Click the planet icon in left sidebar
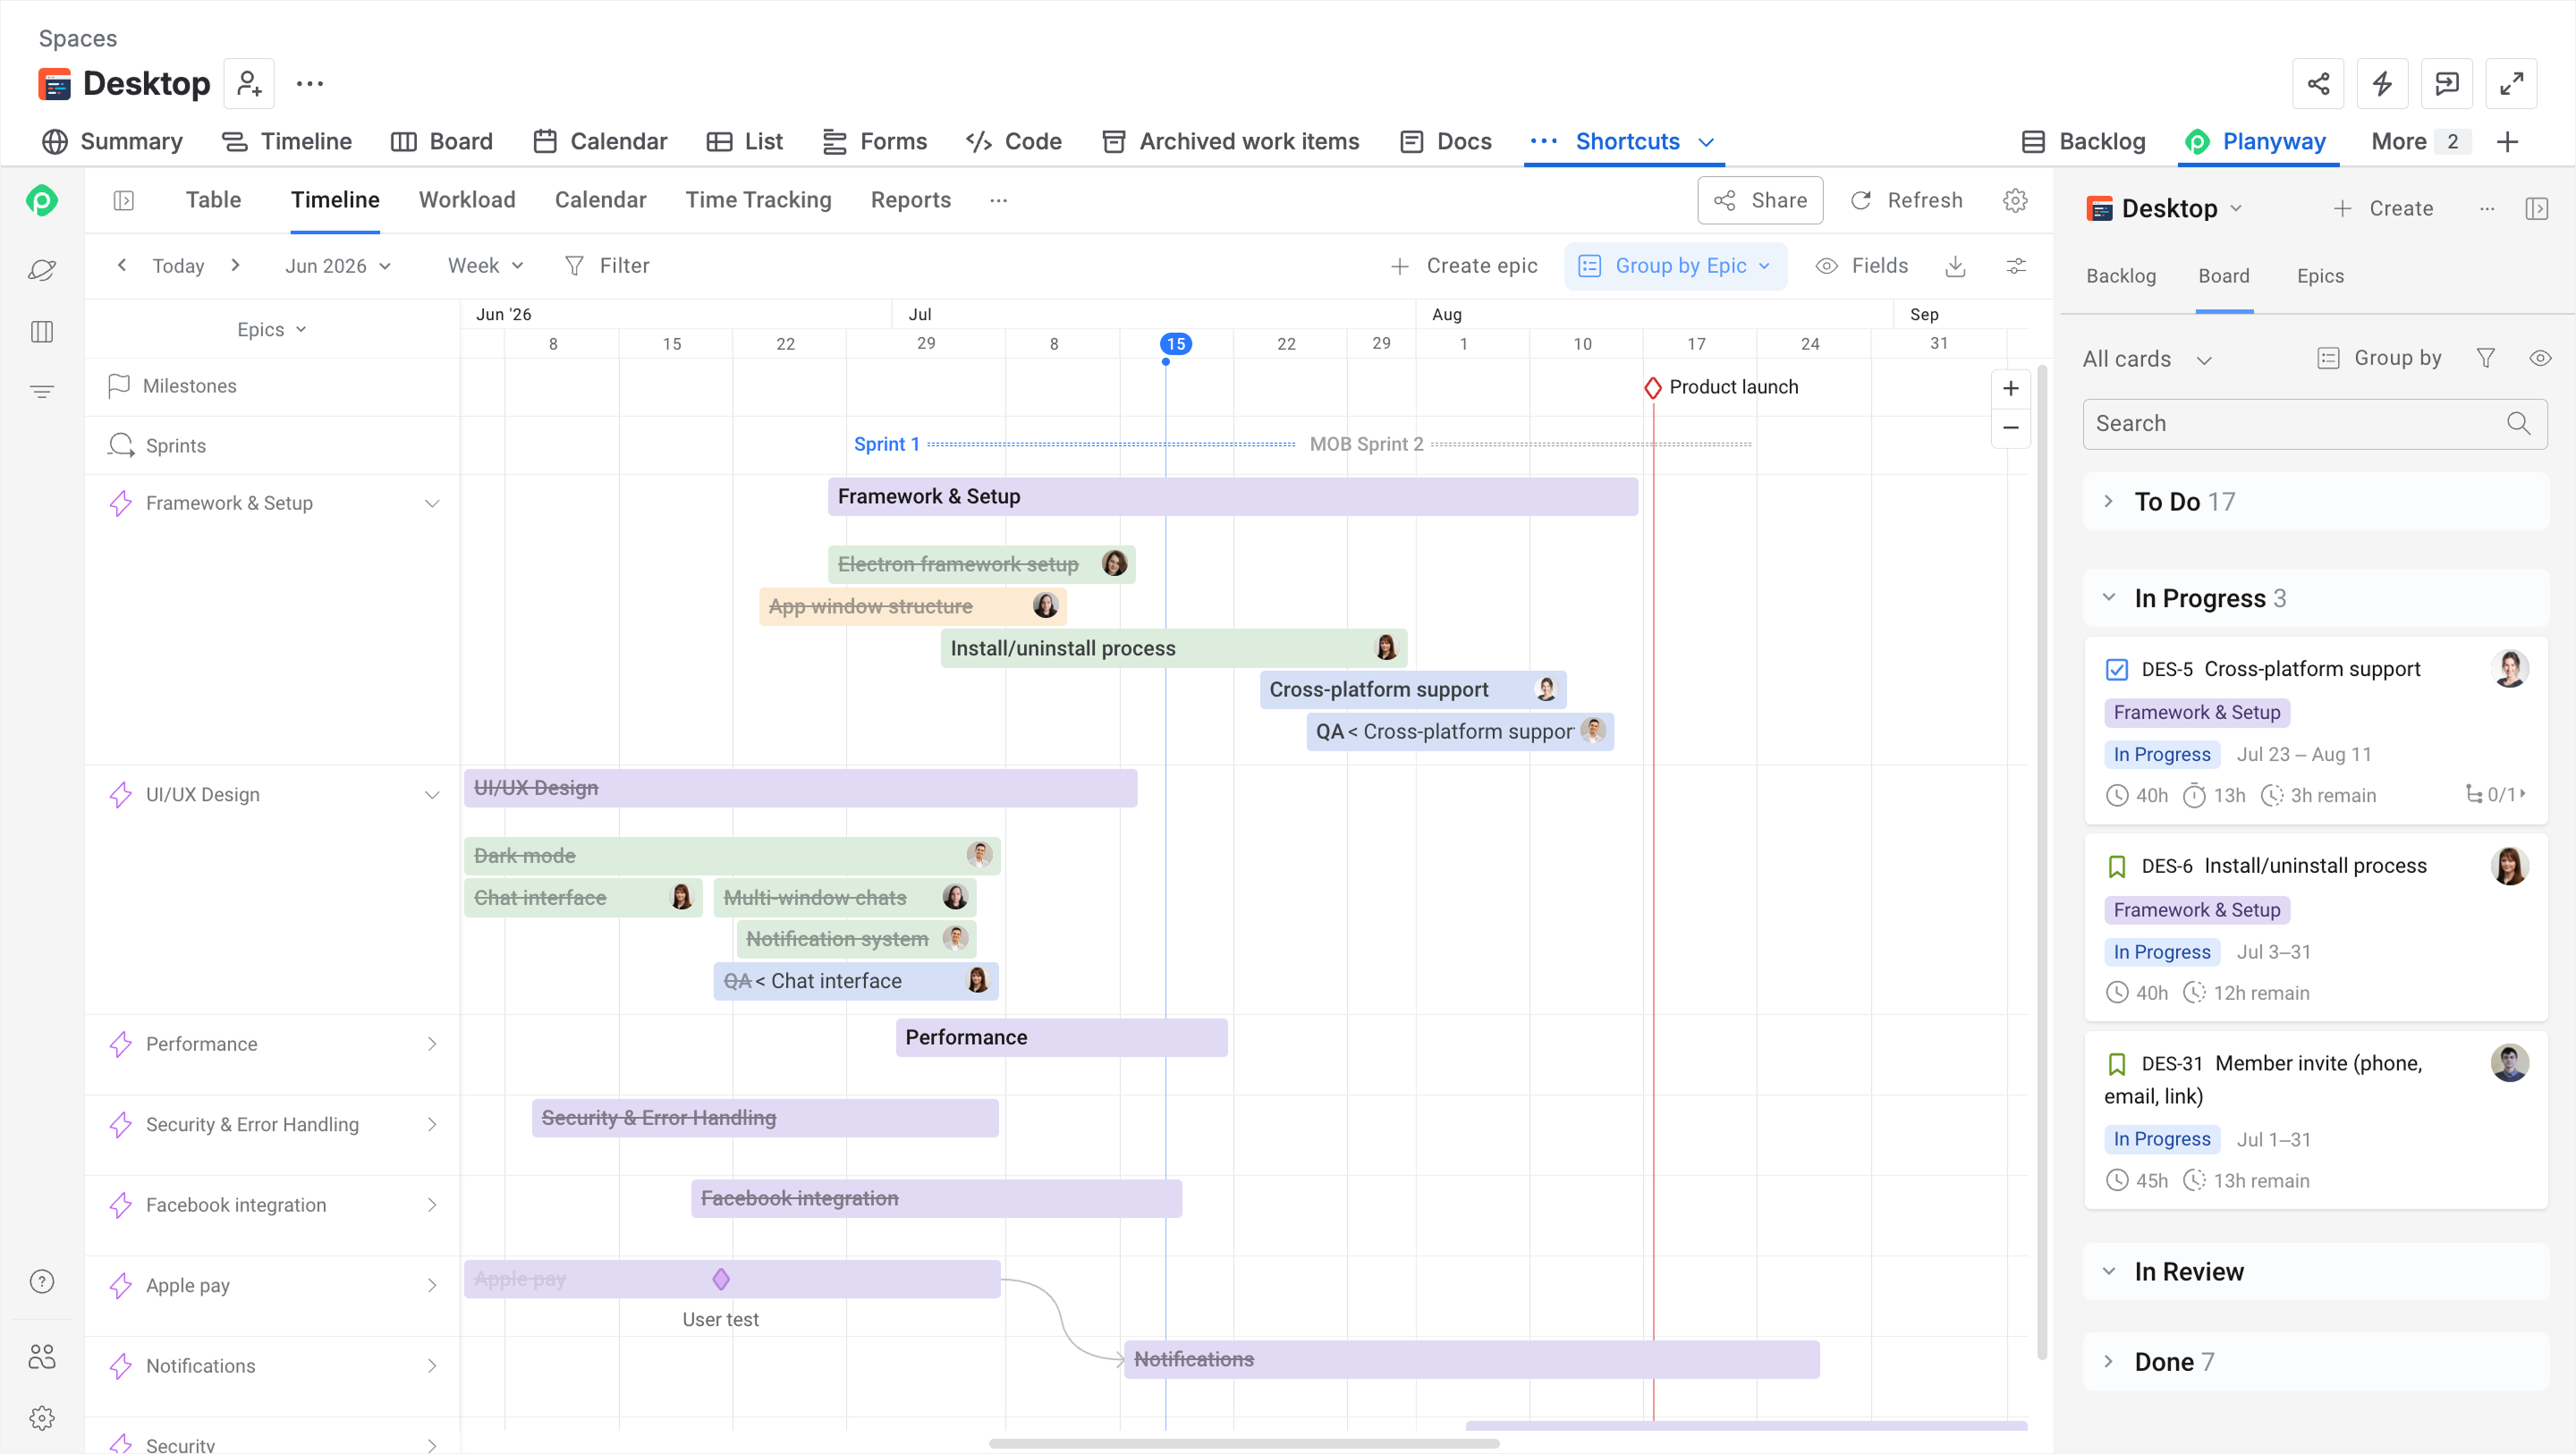 pyautogui.click(x=42, y=270)
